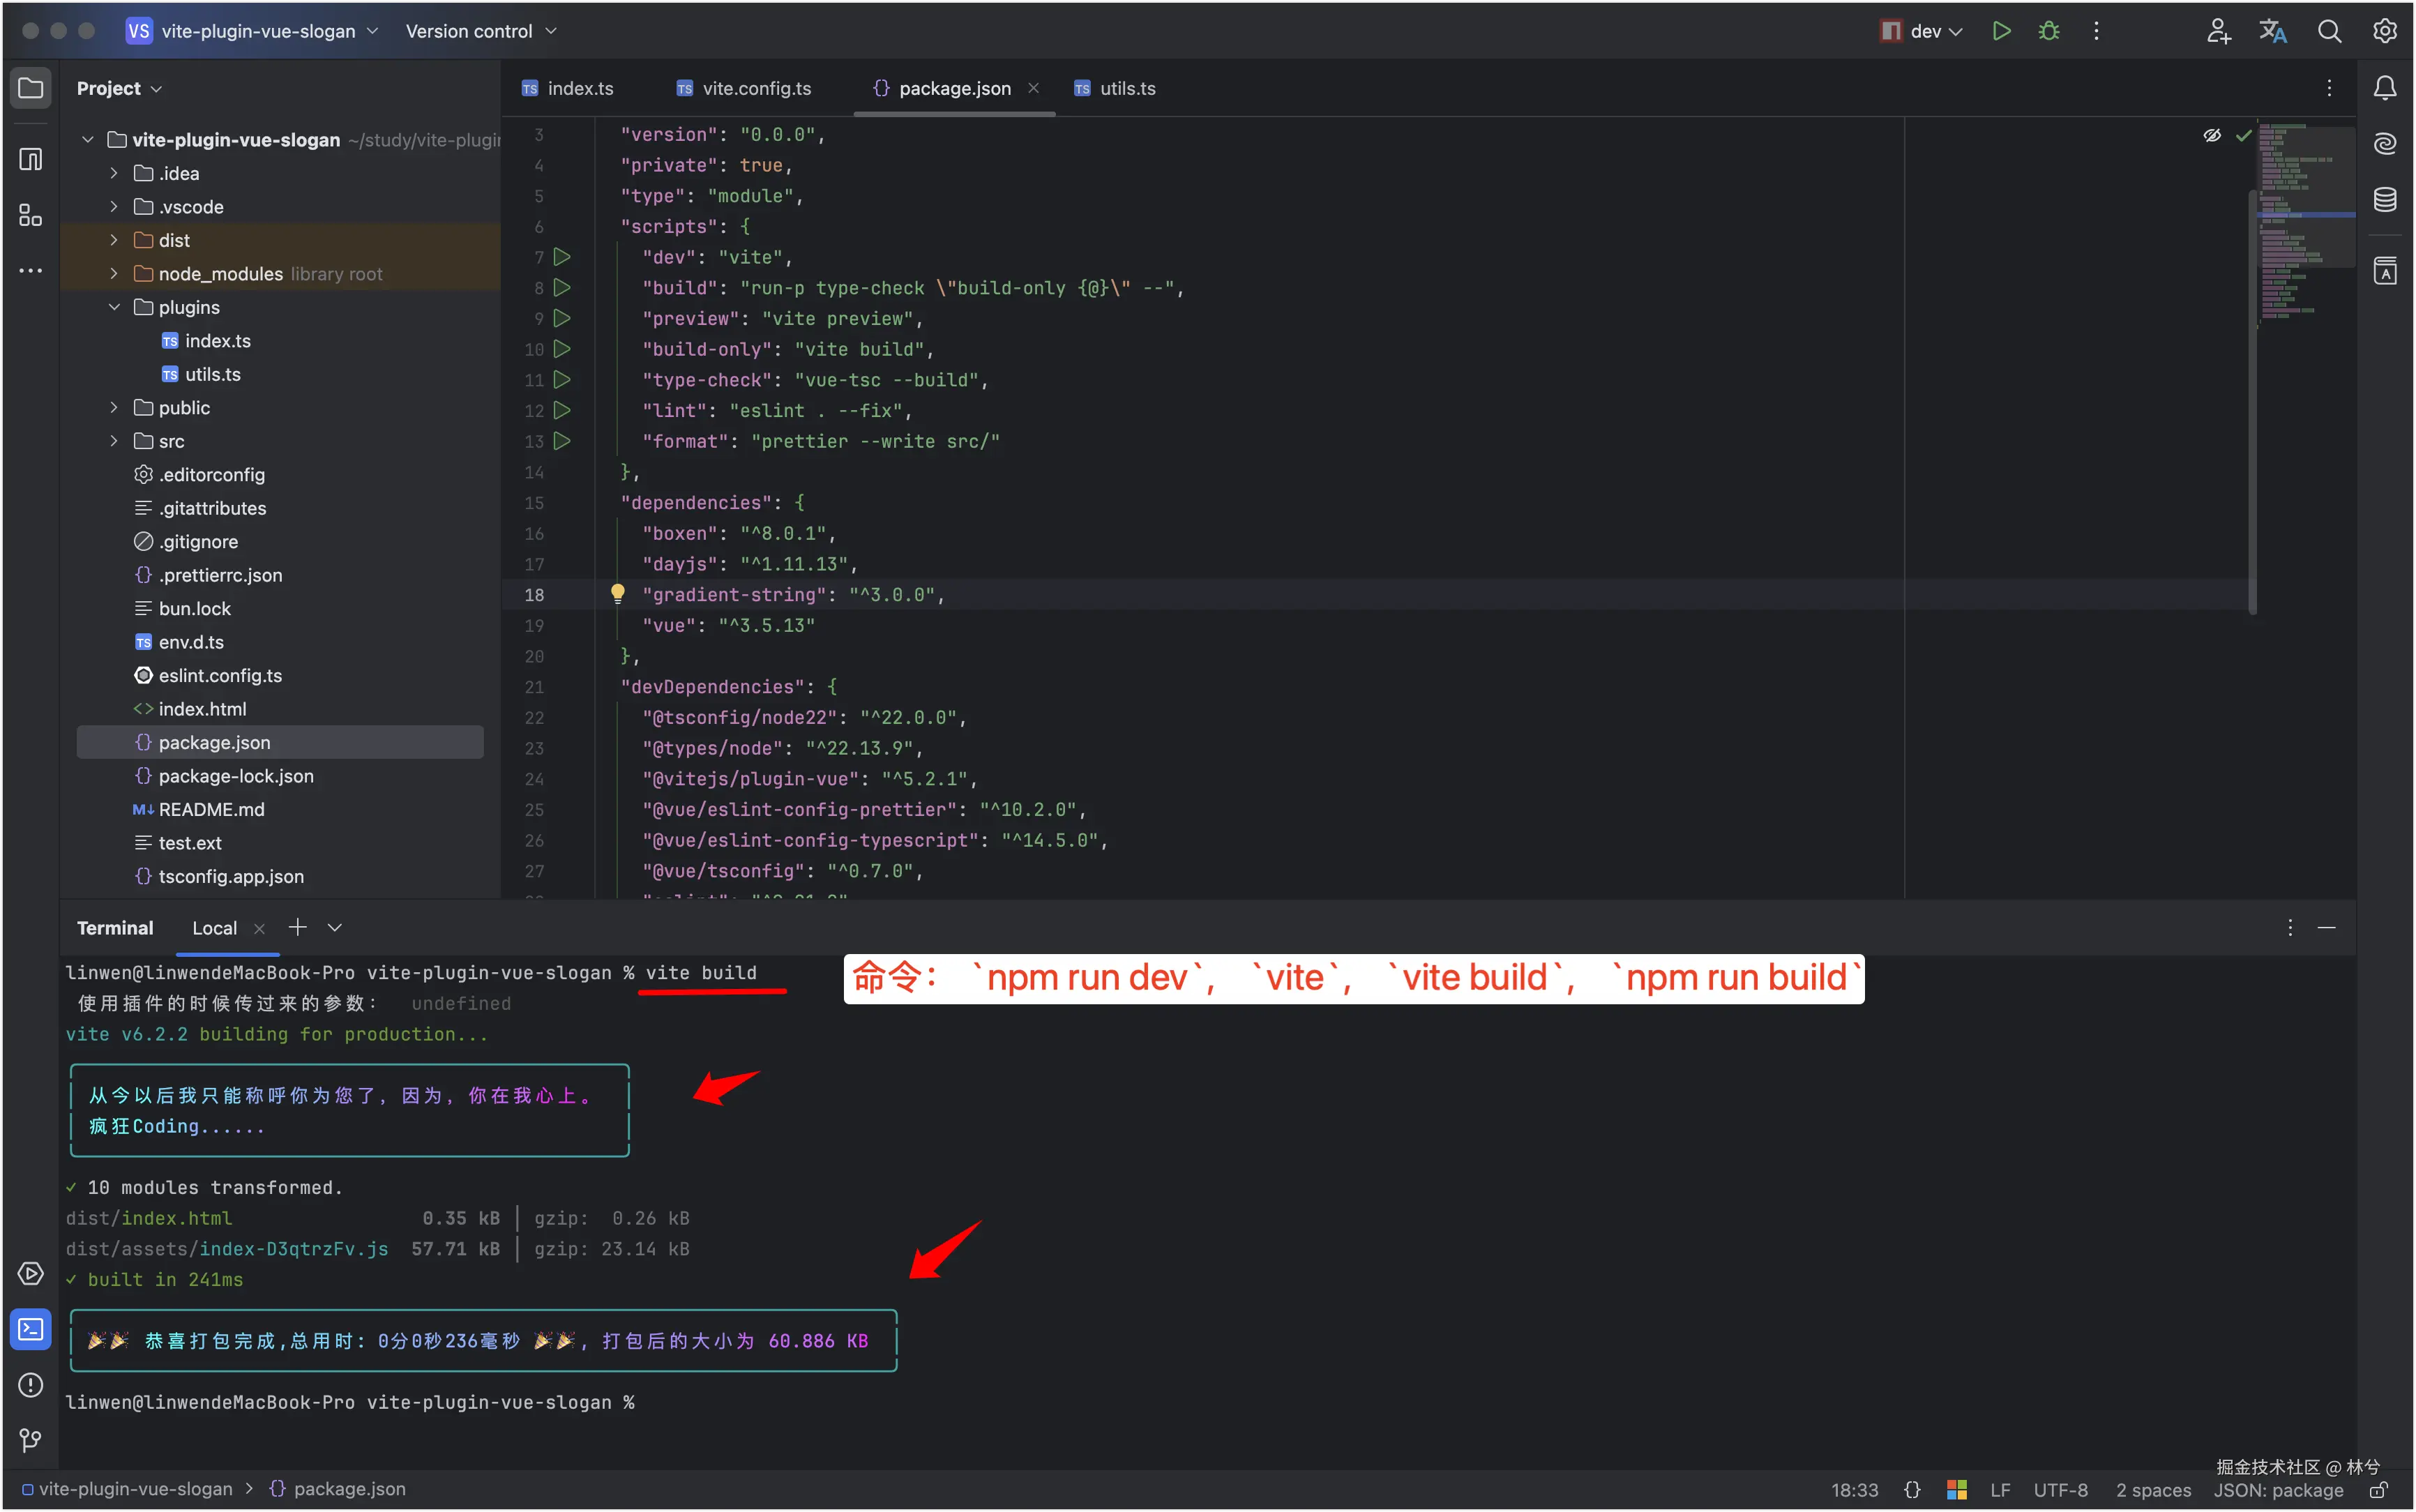Click the Debug bug icon in toolbar

(x=2048, y=31)
